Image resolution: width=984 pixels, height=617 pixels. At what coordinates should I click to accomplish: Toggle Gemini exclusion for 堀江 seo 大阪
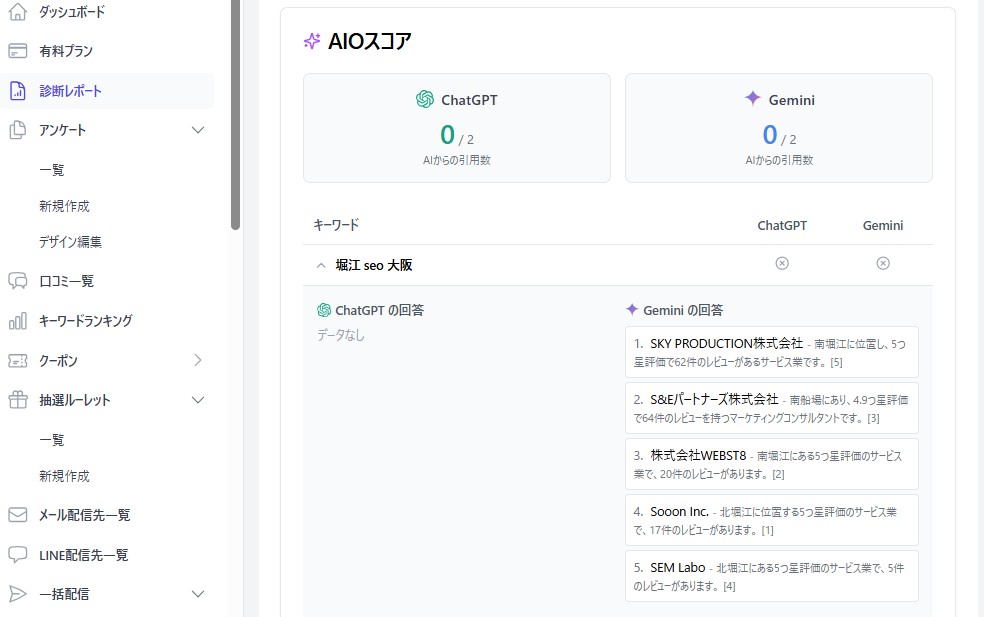tap(883, 263)
